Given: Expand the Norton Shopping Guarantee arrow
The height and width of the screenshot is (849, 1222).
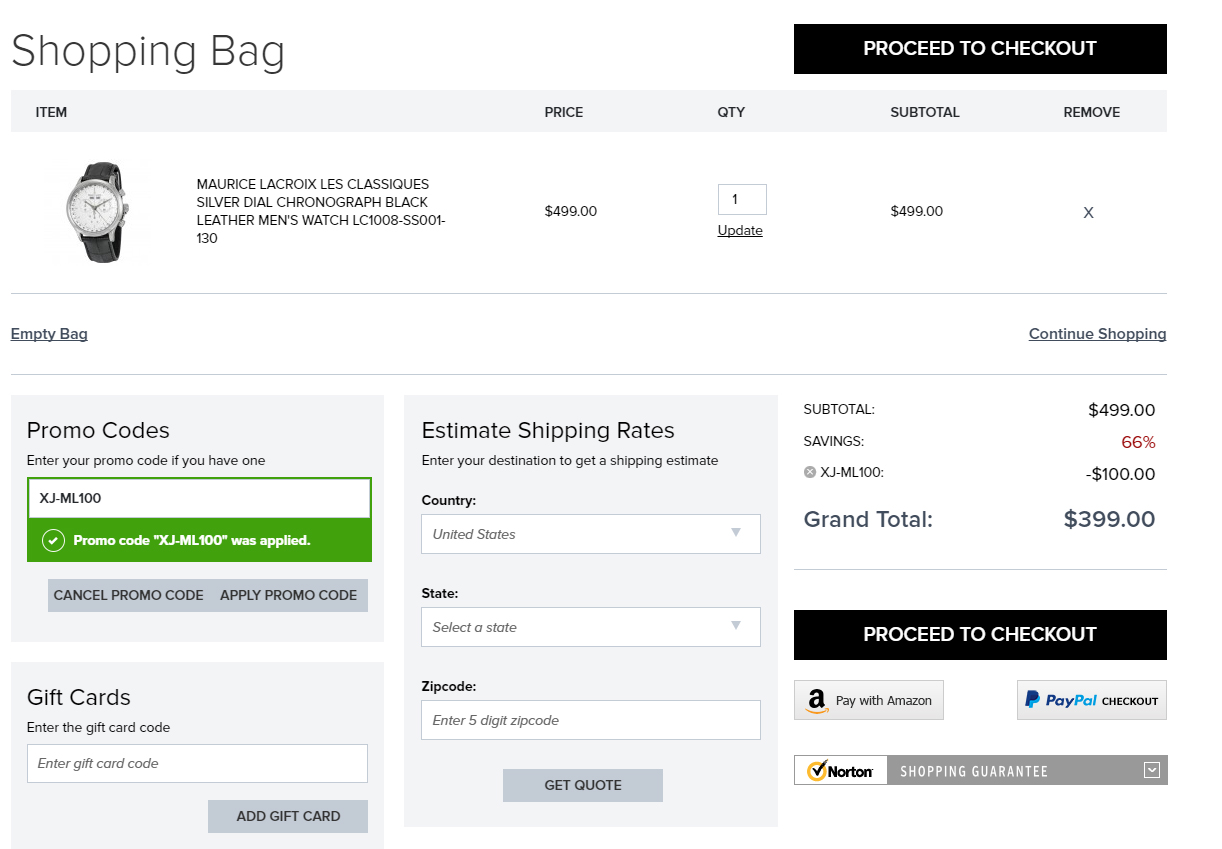Looking at the screenshot, I should (x=1152, y=770).
